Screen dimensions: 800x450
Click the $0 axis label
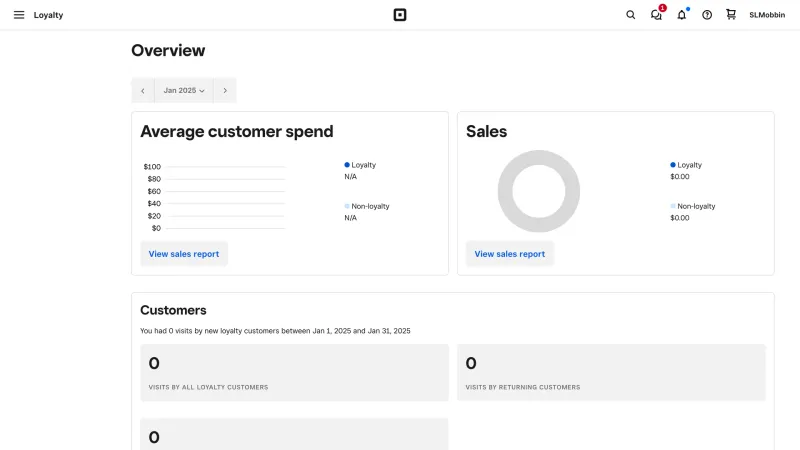point(156,228)
